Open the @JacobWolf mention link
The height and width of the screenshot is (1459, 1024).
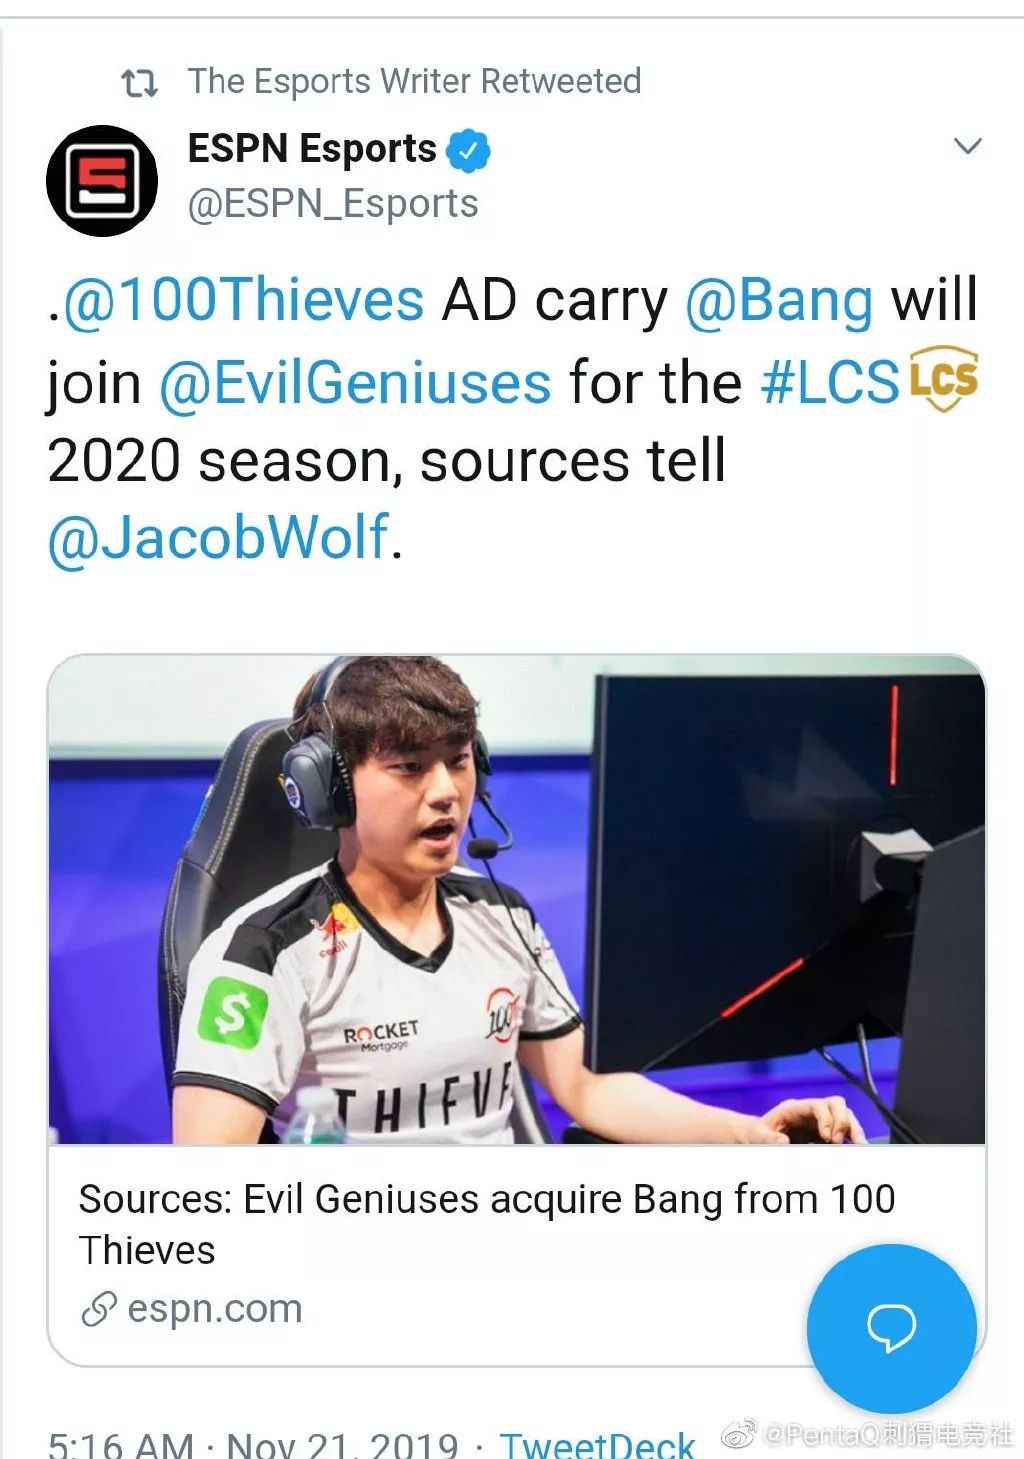(x=218, y=537)
